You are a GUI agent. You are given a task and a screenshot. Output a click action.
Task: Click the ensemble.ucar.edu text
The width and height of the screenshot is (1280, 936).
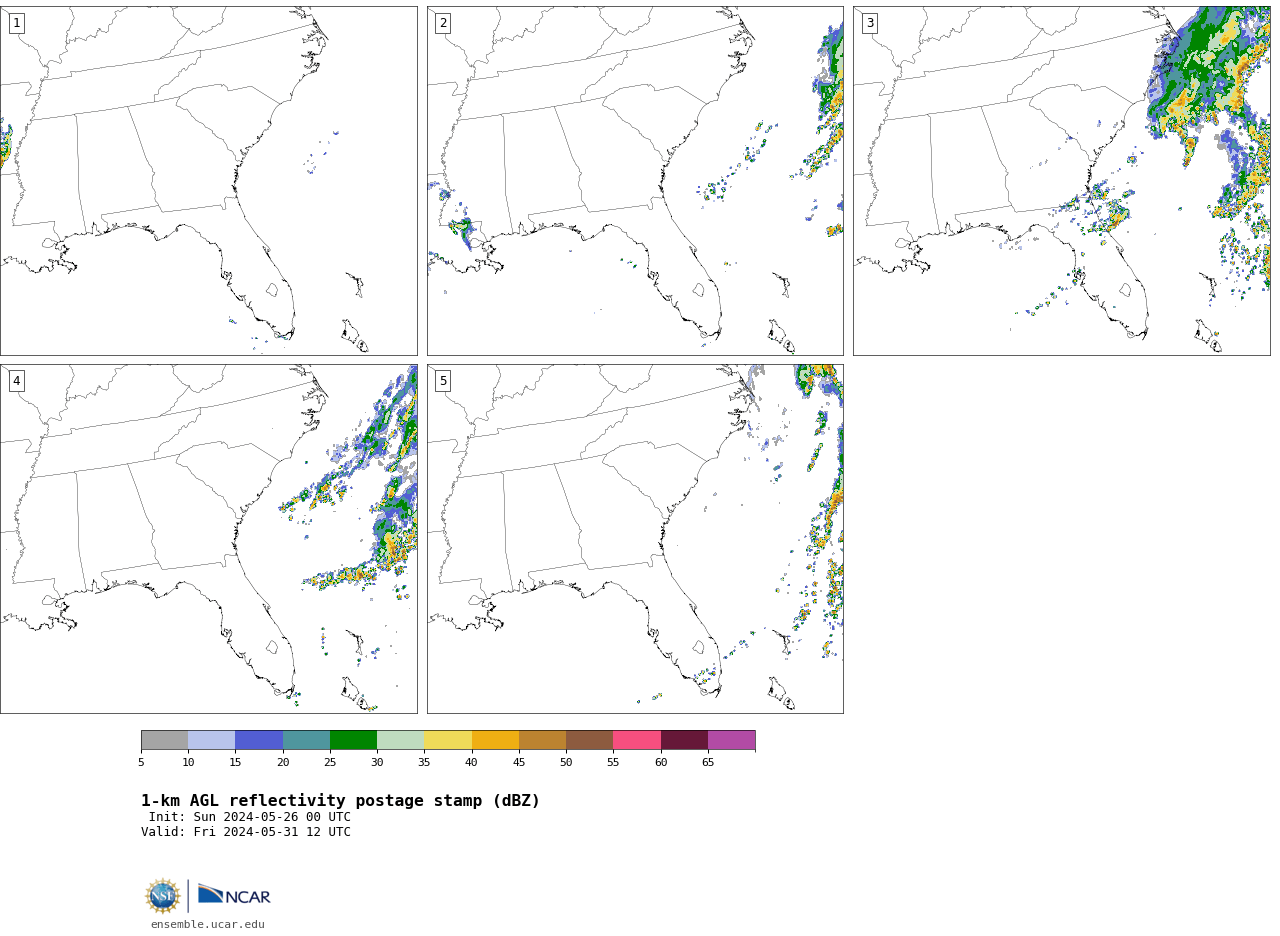point(208,924)
